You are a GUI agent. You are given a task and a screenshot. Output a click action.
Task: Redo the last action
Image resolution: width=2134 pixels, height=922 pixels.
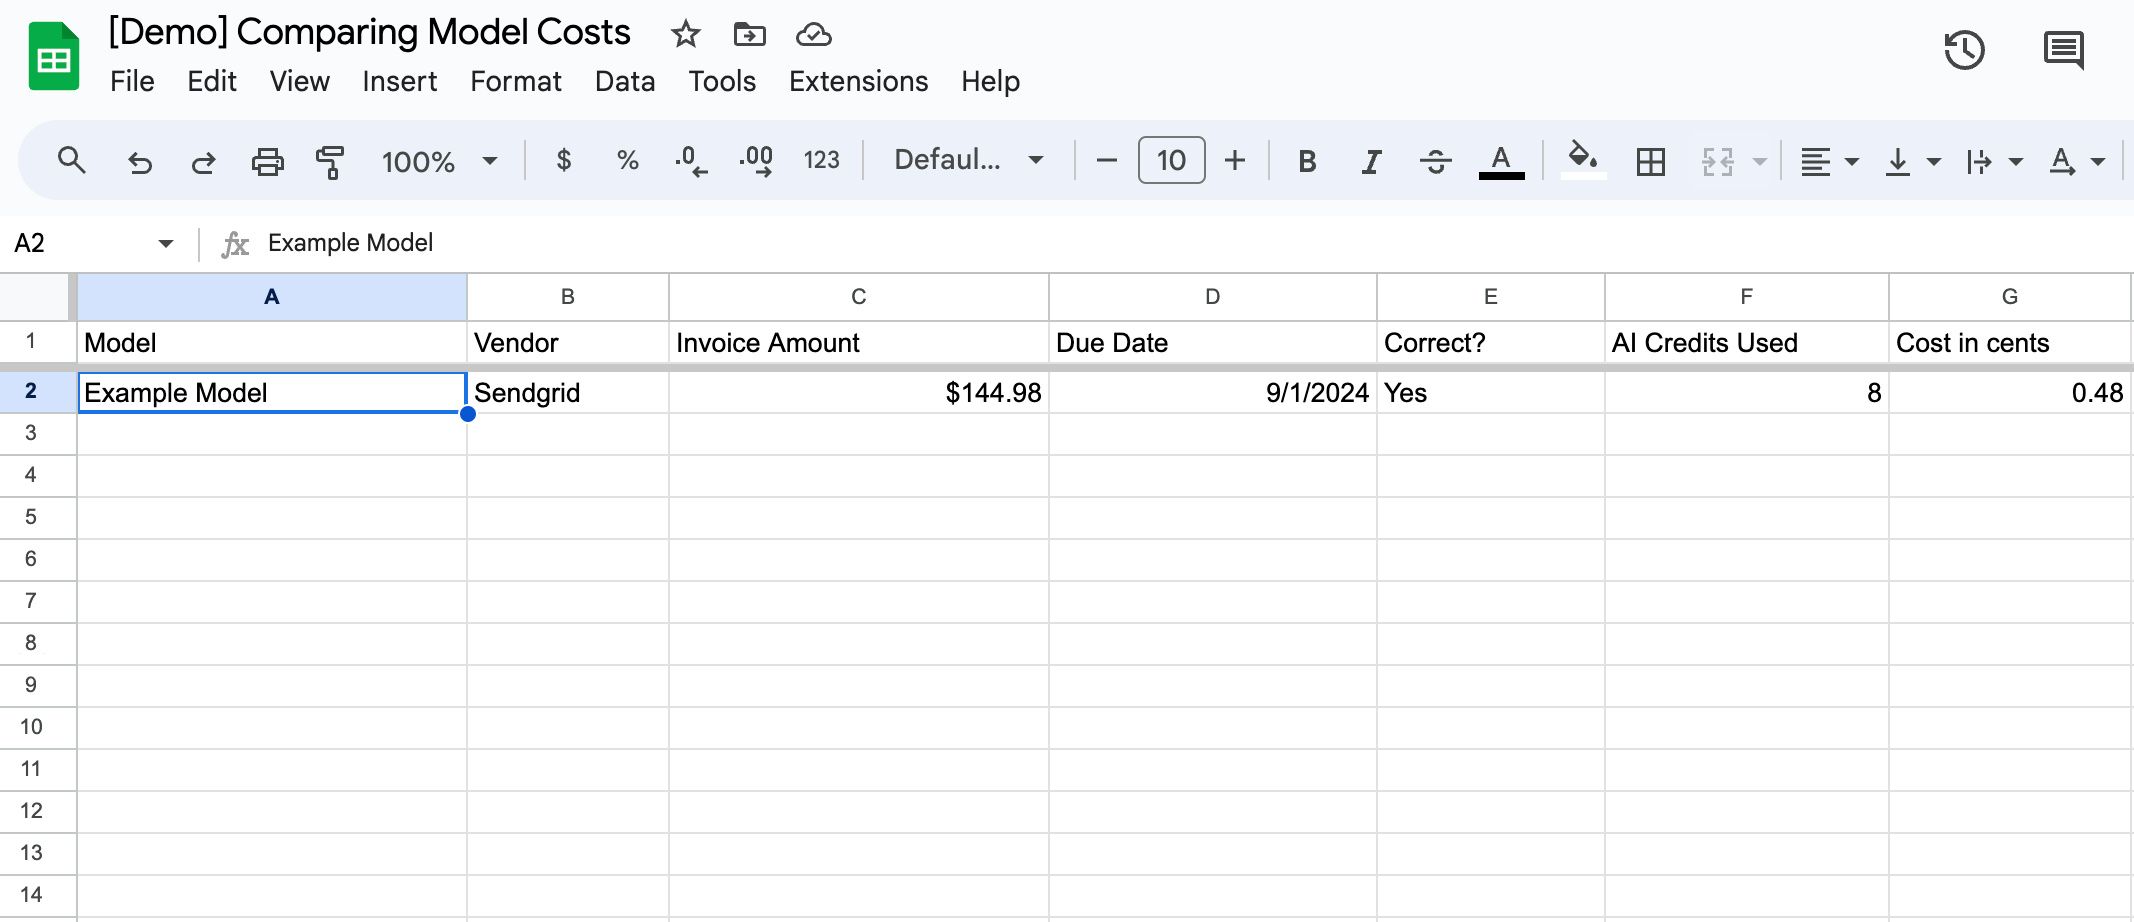pyautogui.click(x=203, y=161)
